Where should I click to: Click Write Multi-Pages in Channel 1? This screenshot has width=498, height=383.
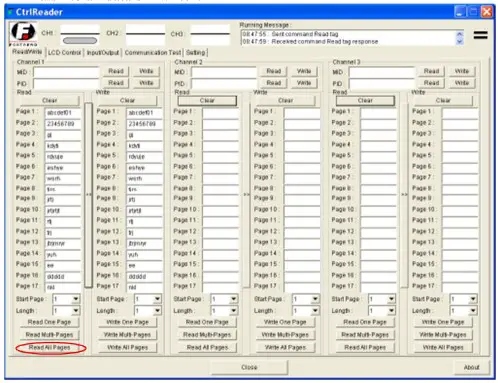click(x=127, y=335)
